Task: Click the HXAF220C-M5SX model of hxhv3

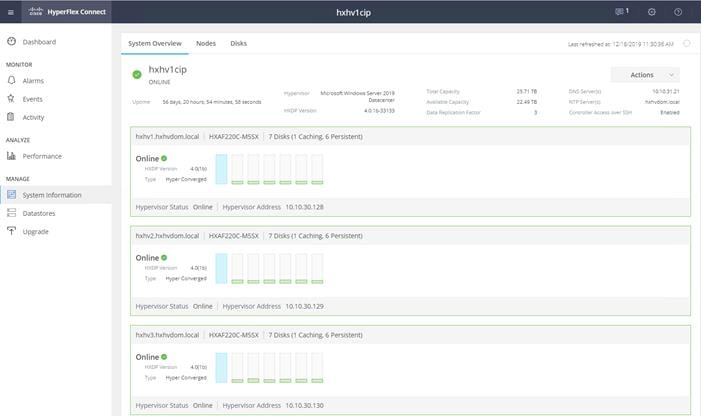Action: click(234, 335)
